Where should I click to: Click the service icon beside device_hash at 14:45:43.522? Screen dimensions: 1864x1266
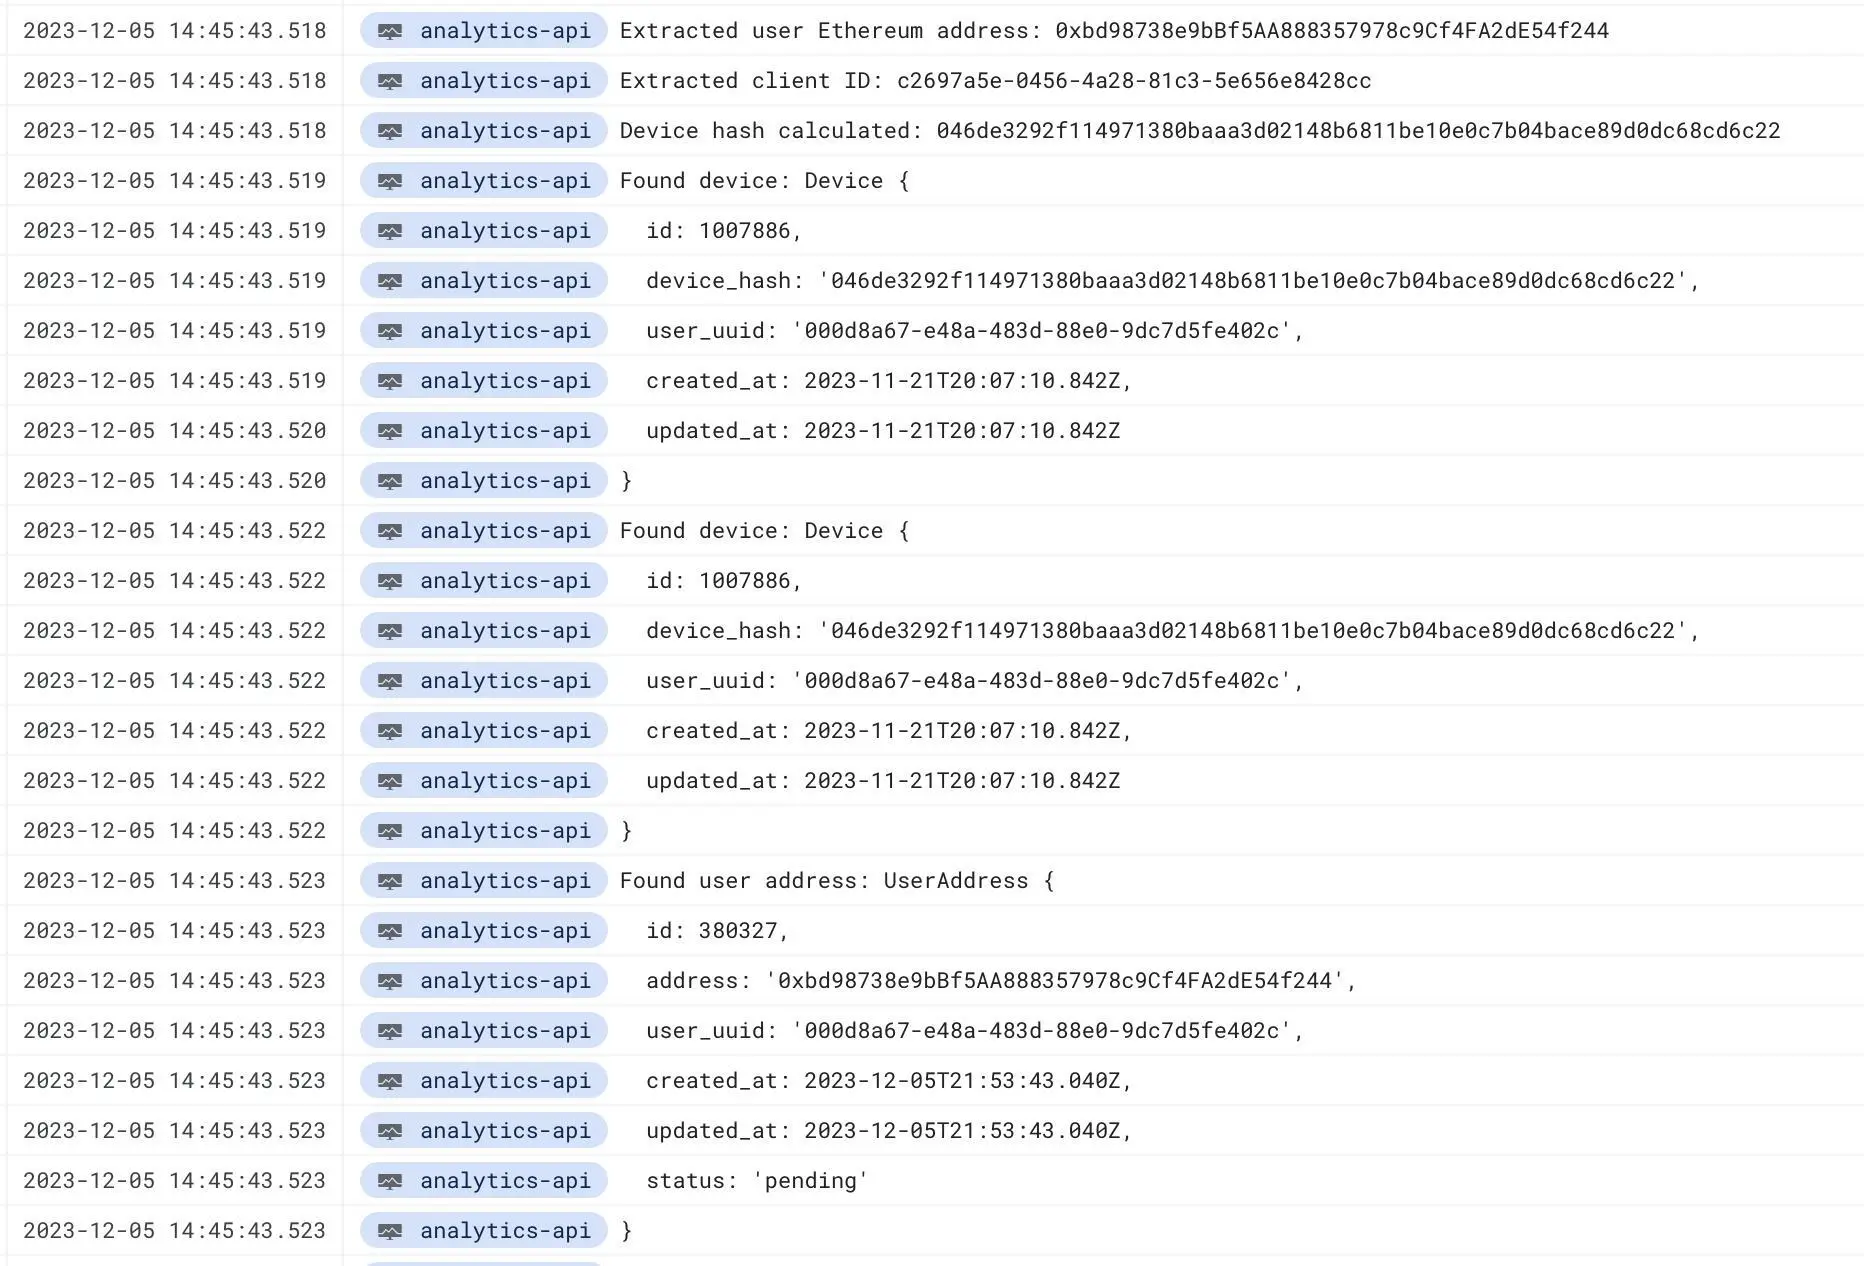point(390,631)
